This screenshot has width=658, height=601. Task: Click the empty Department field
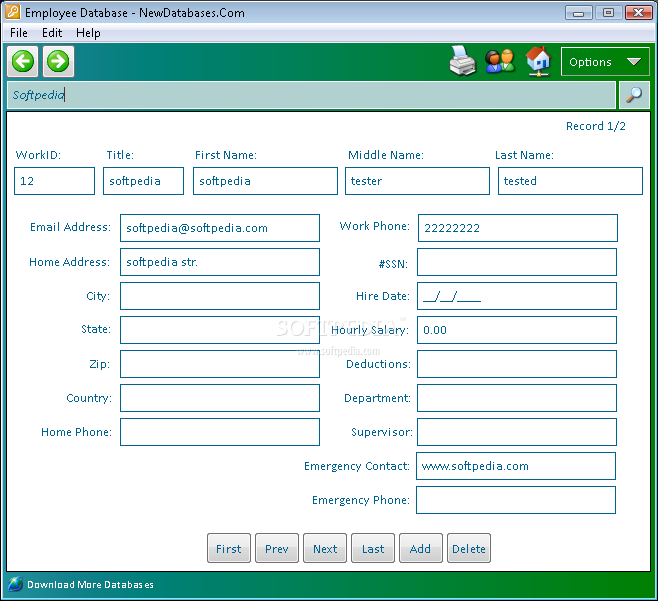517,398
